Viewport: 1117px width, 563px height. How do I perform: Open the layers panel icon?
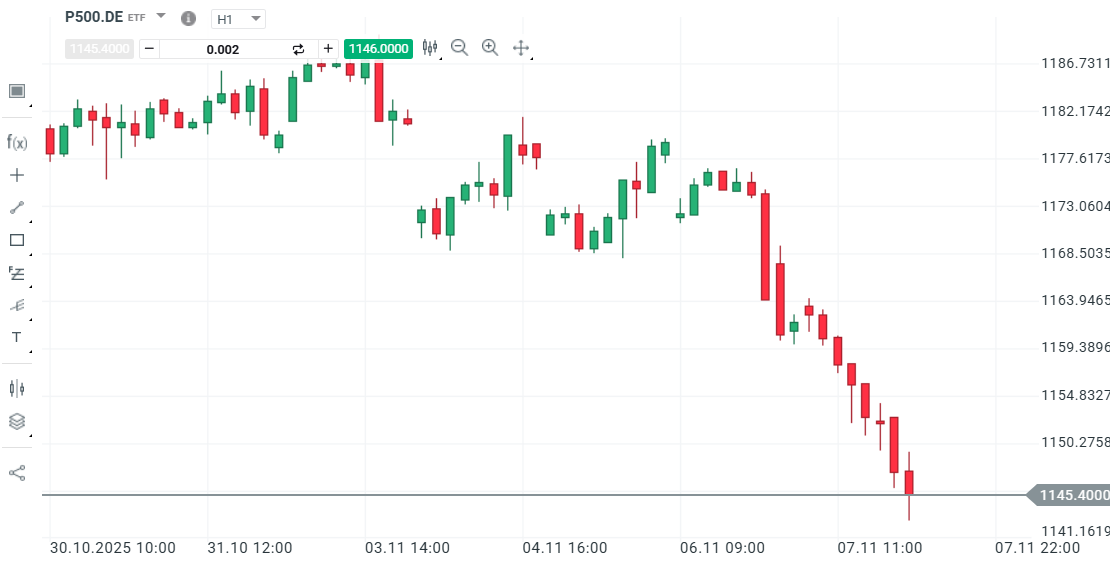coord(17,421)
